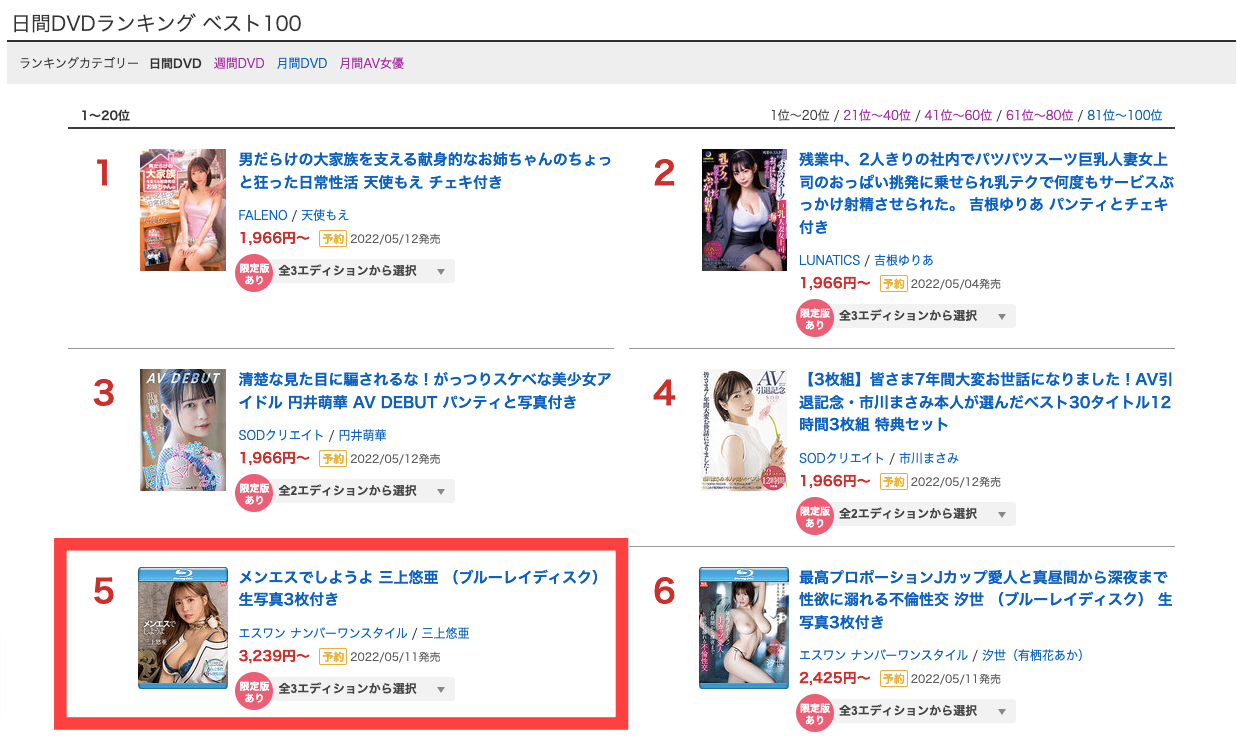
Task: Click the 予約 badge next to rank 3 price
Action: click(x=334, y=458)
